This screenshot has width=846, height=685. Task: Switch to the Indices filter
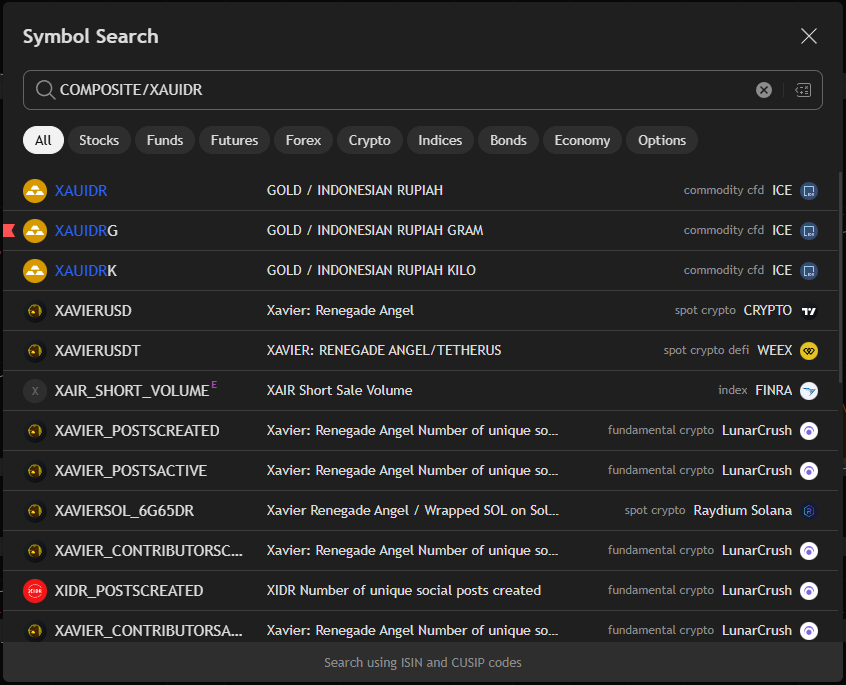tap(440, 140)
